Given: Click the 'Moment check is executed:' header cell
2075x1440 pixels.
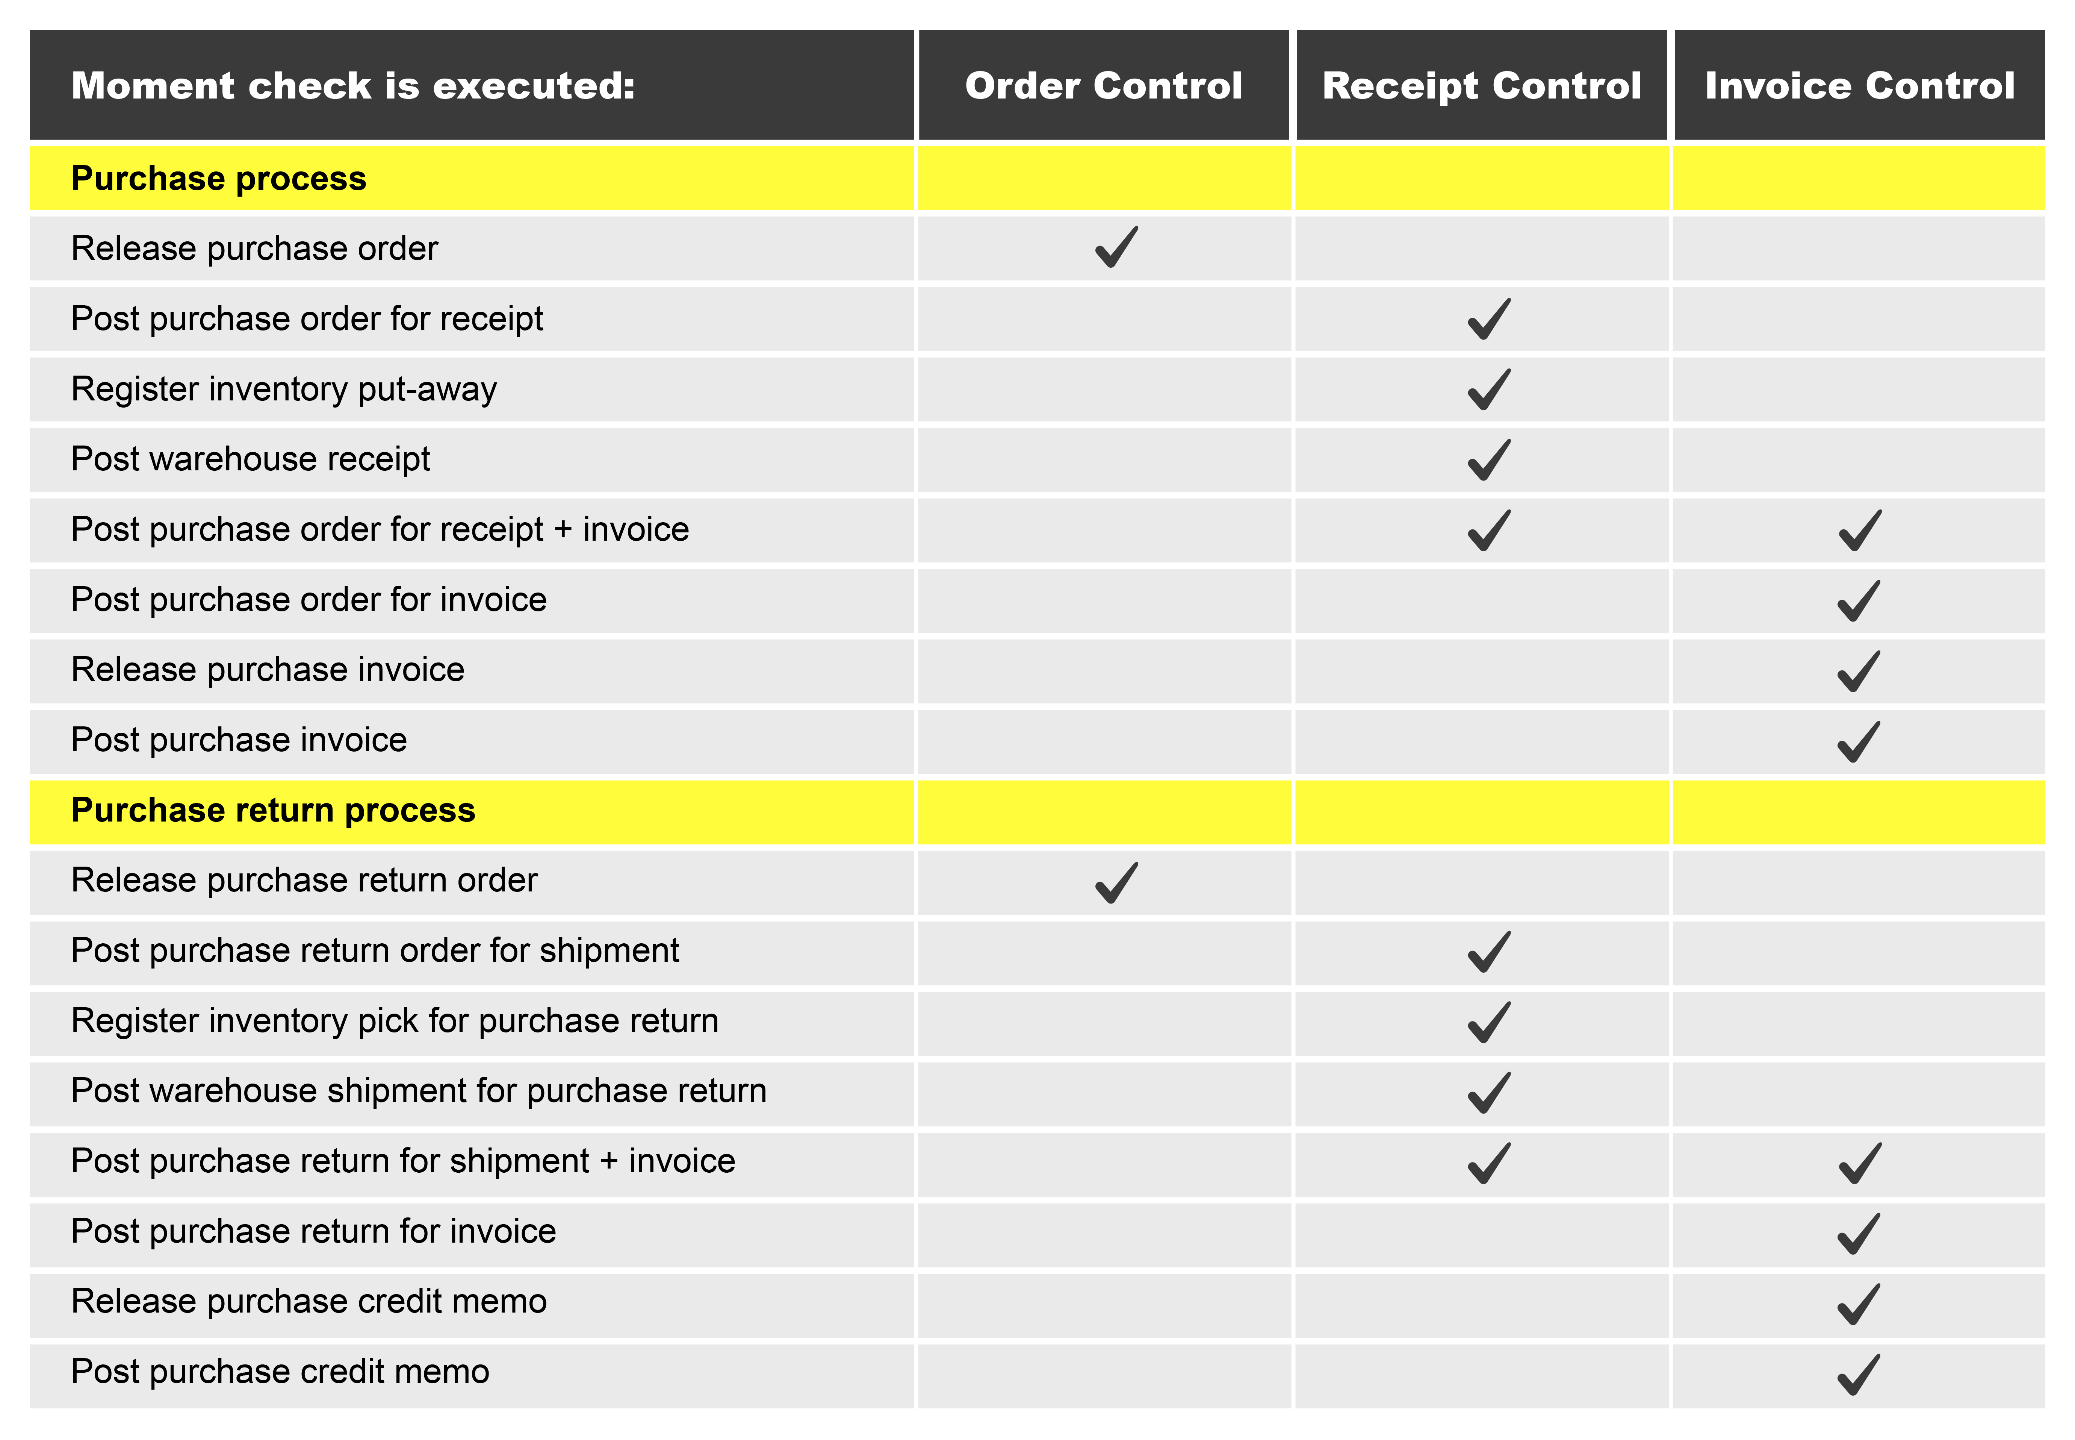Looking at the screenshot, I should pyautogui.click(x=353, y=86).
